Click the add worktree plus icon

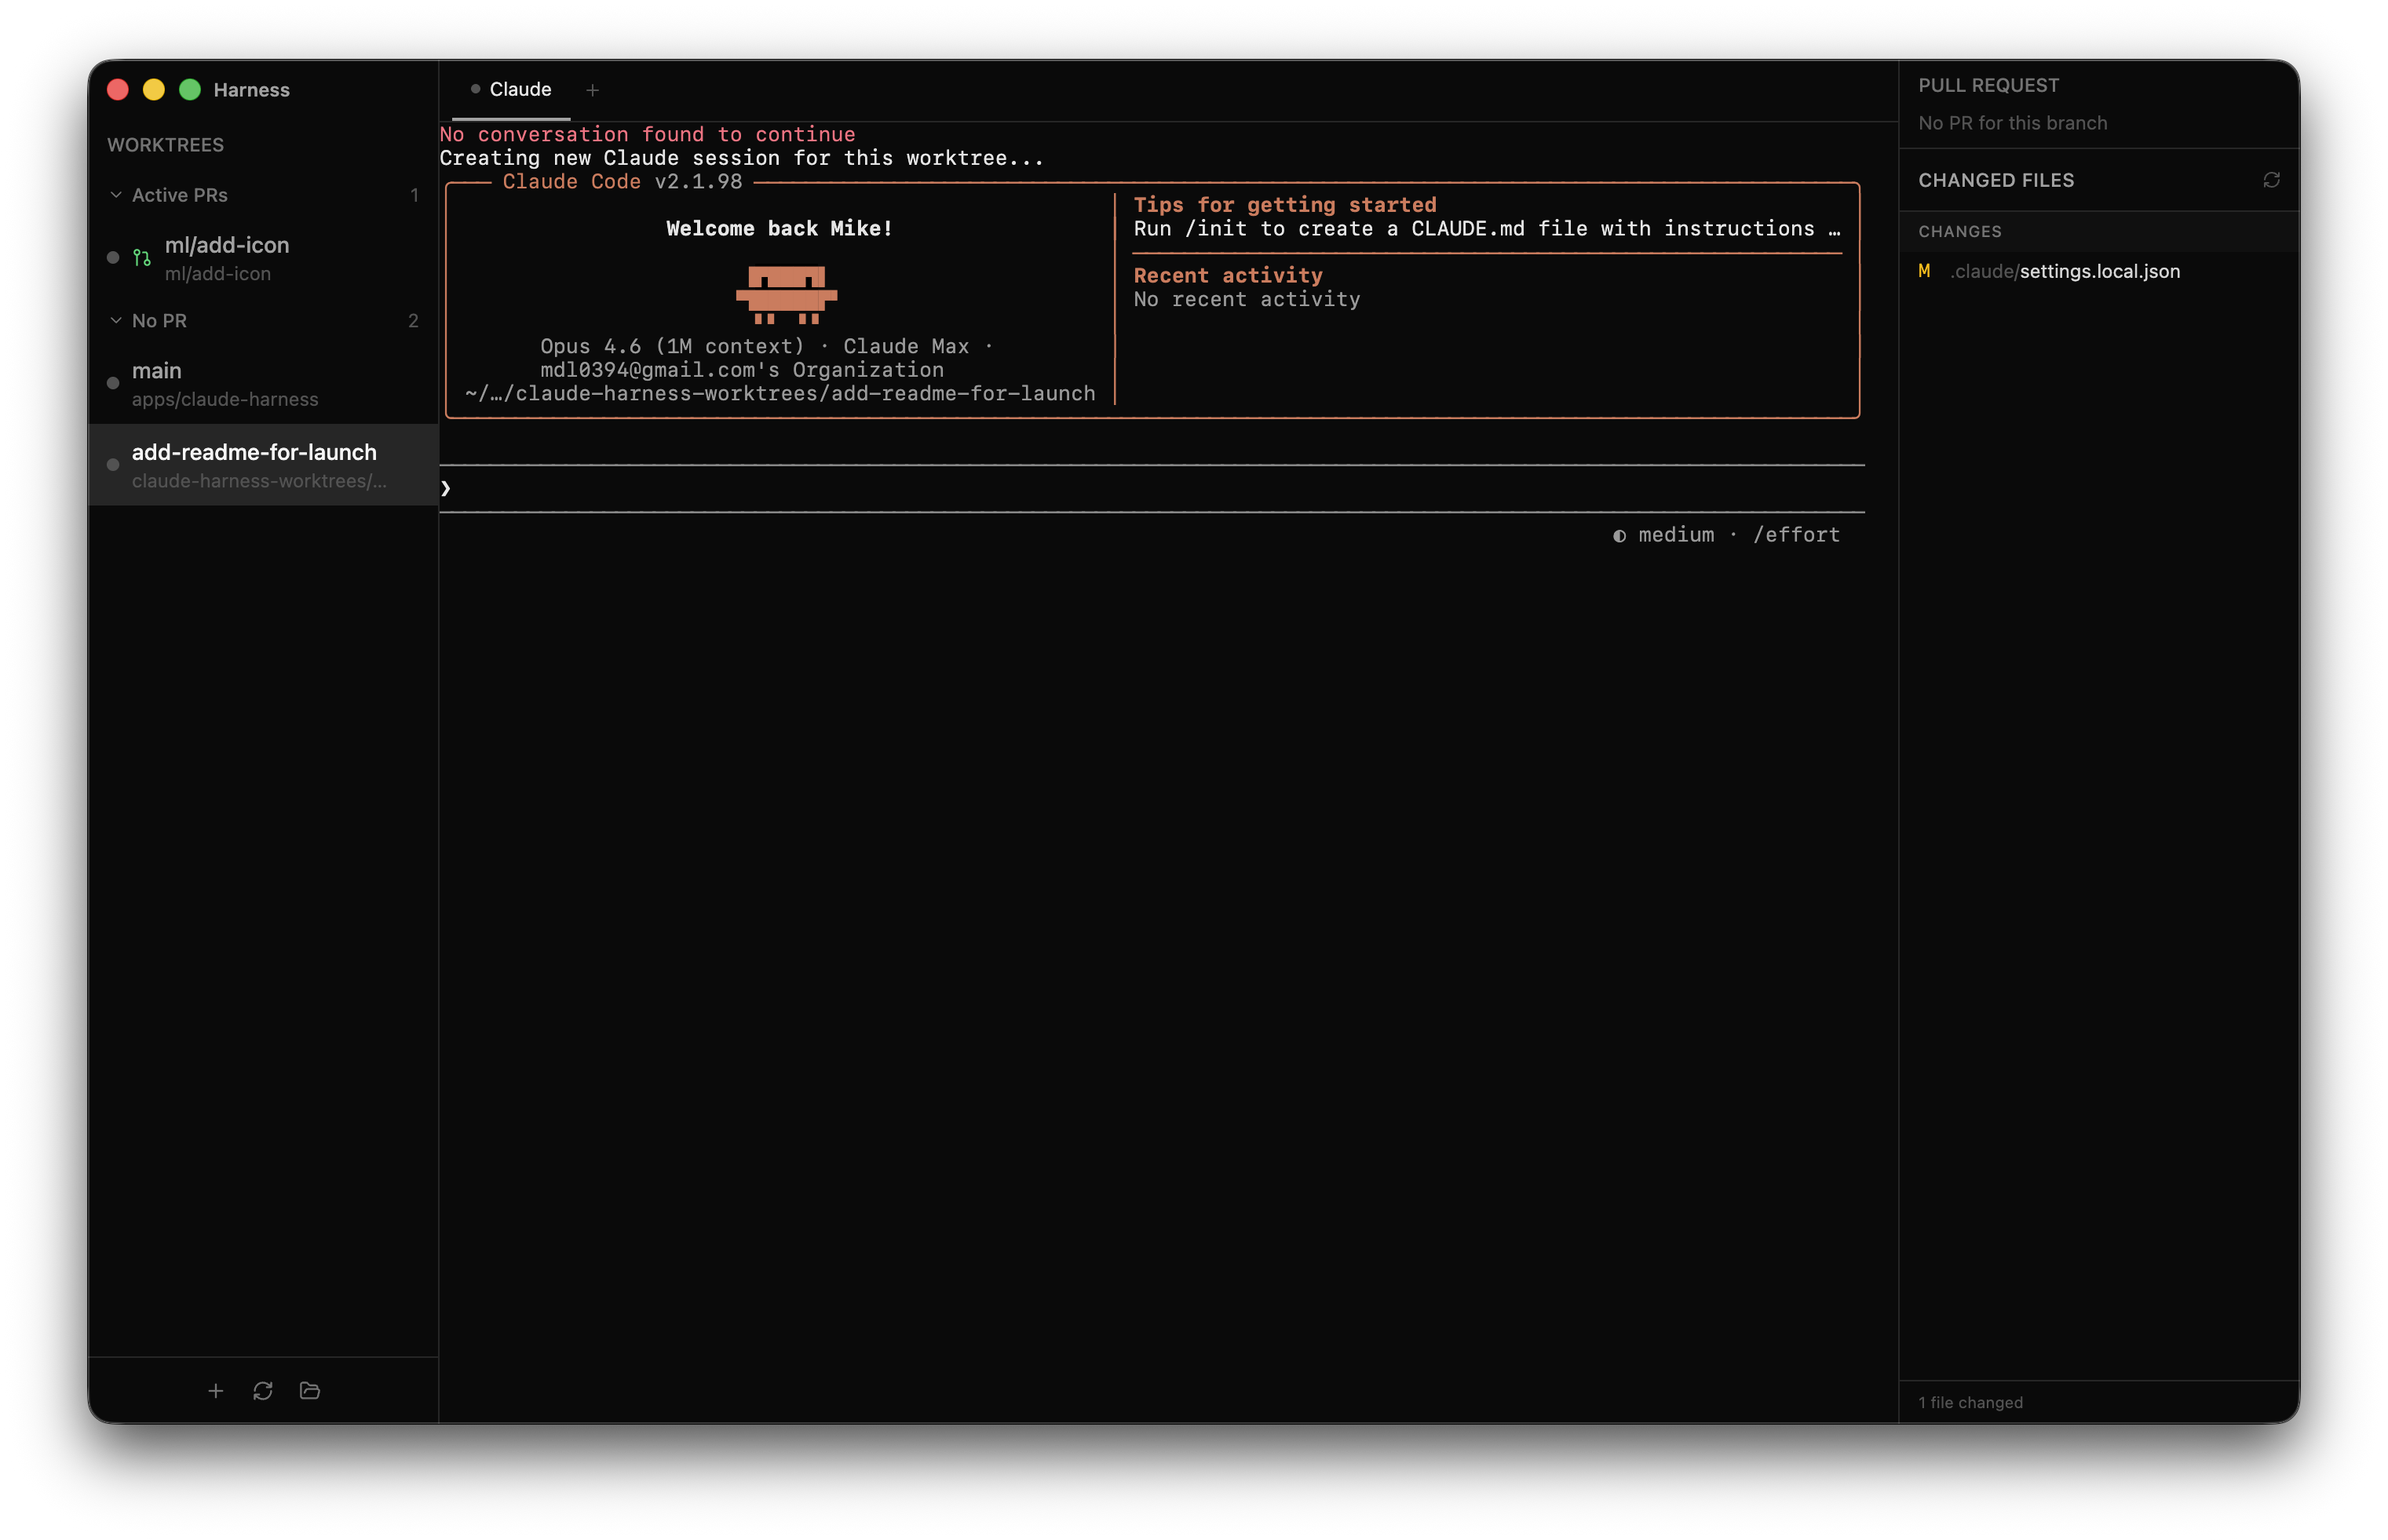(x=216, y=1390)
